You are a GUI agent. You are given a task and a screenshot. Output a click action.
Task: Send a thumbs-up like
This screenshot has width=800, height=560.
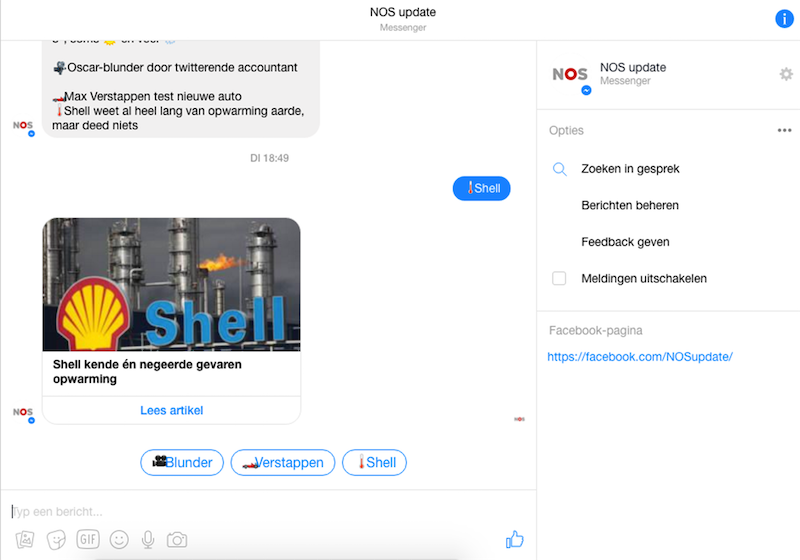pyautogui.click(x=515, y=540)
